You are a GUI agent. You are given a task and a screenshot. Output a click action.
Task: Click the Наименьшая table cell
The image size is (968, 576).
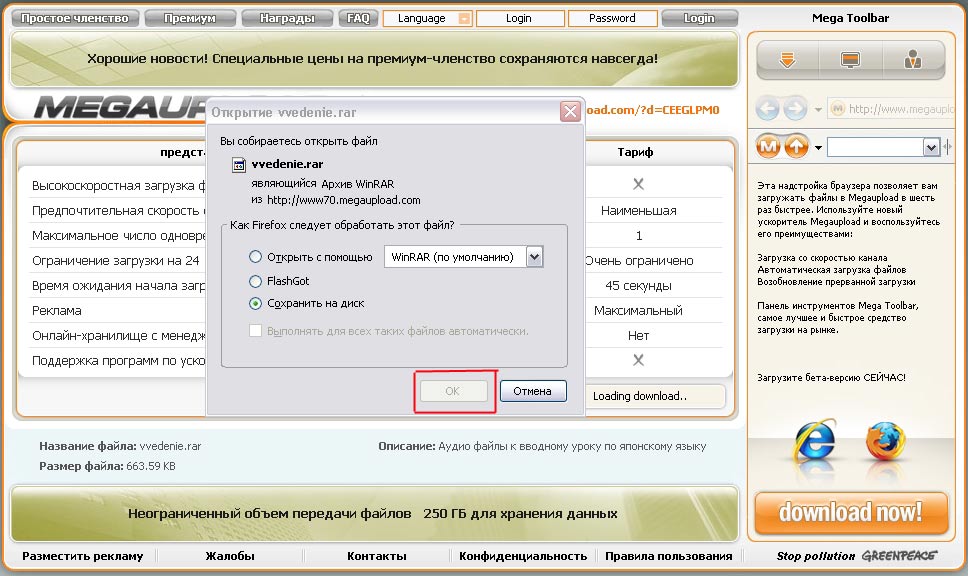coord(638,211)
